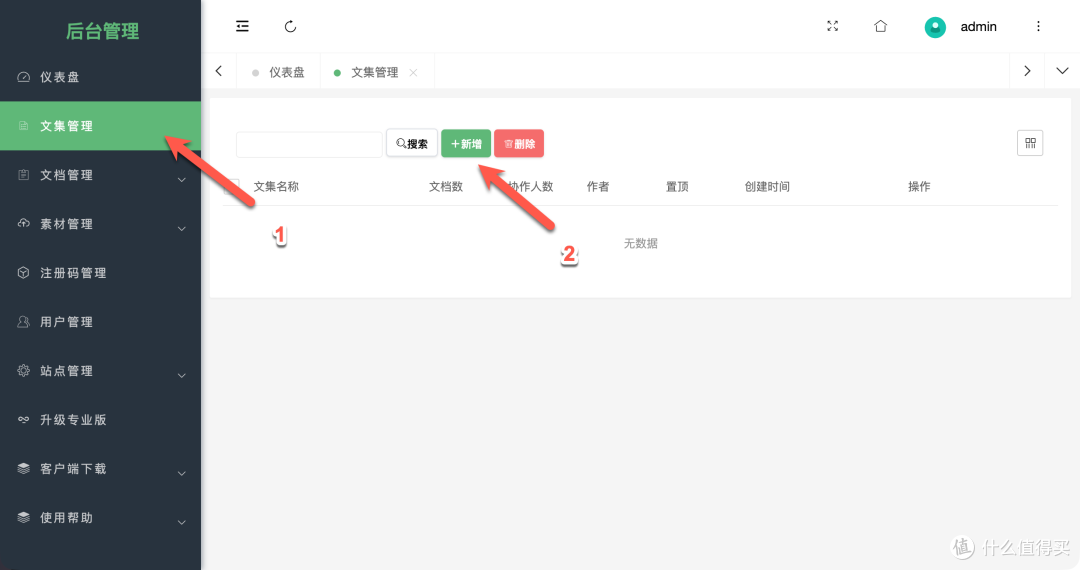Click the 站点管理 gear icon
The image size is (1080, 570).
tap(23, 370)
